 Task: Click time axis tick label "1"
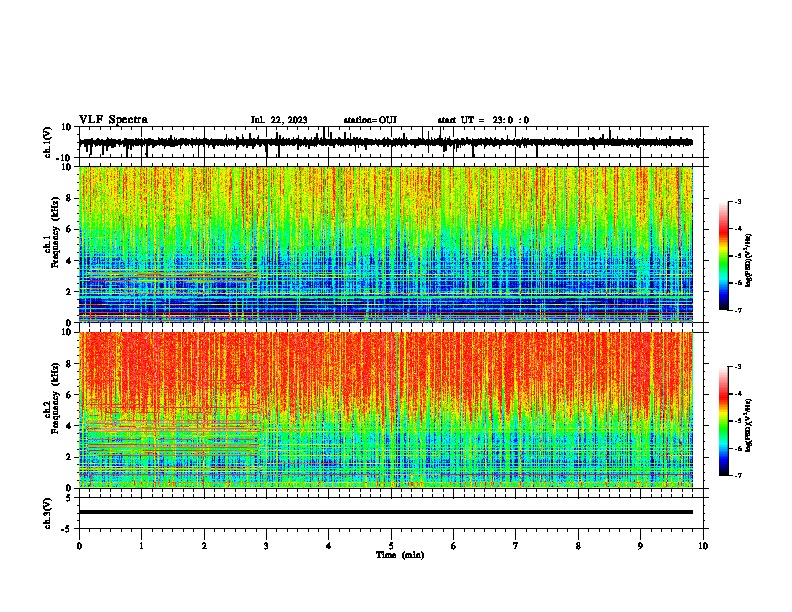(x=141, y=546)
